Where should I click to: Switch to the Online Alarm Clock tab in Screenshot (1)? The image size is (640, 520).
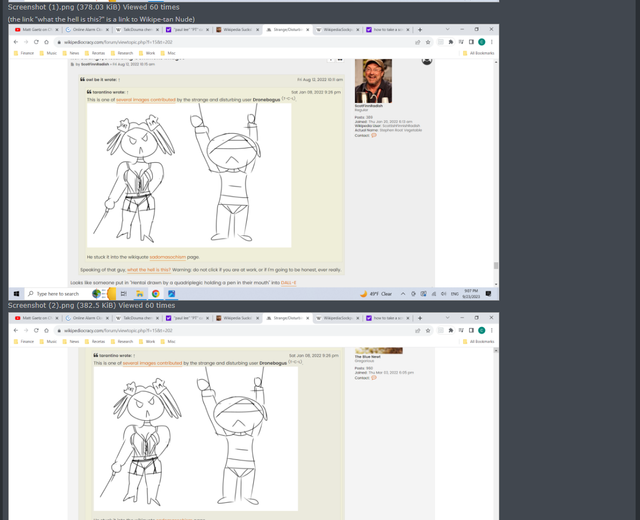point(87,30)
